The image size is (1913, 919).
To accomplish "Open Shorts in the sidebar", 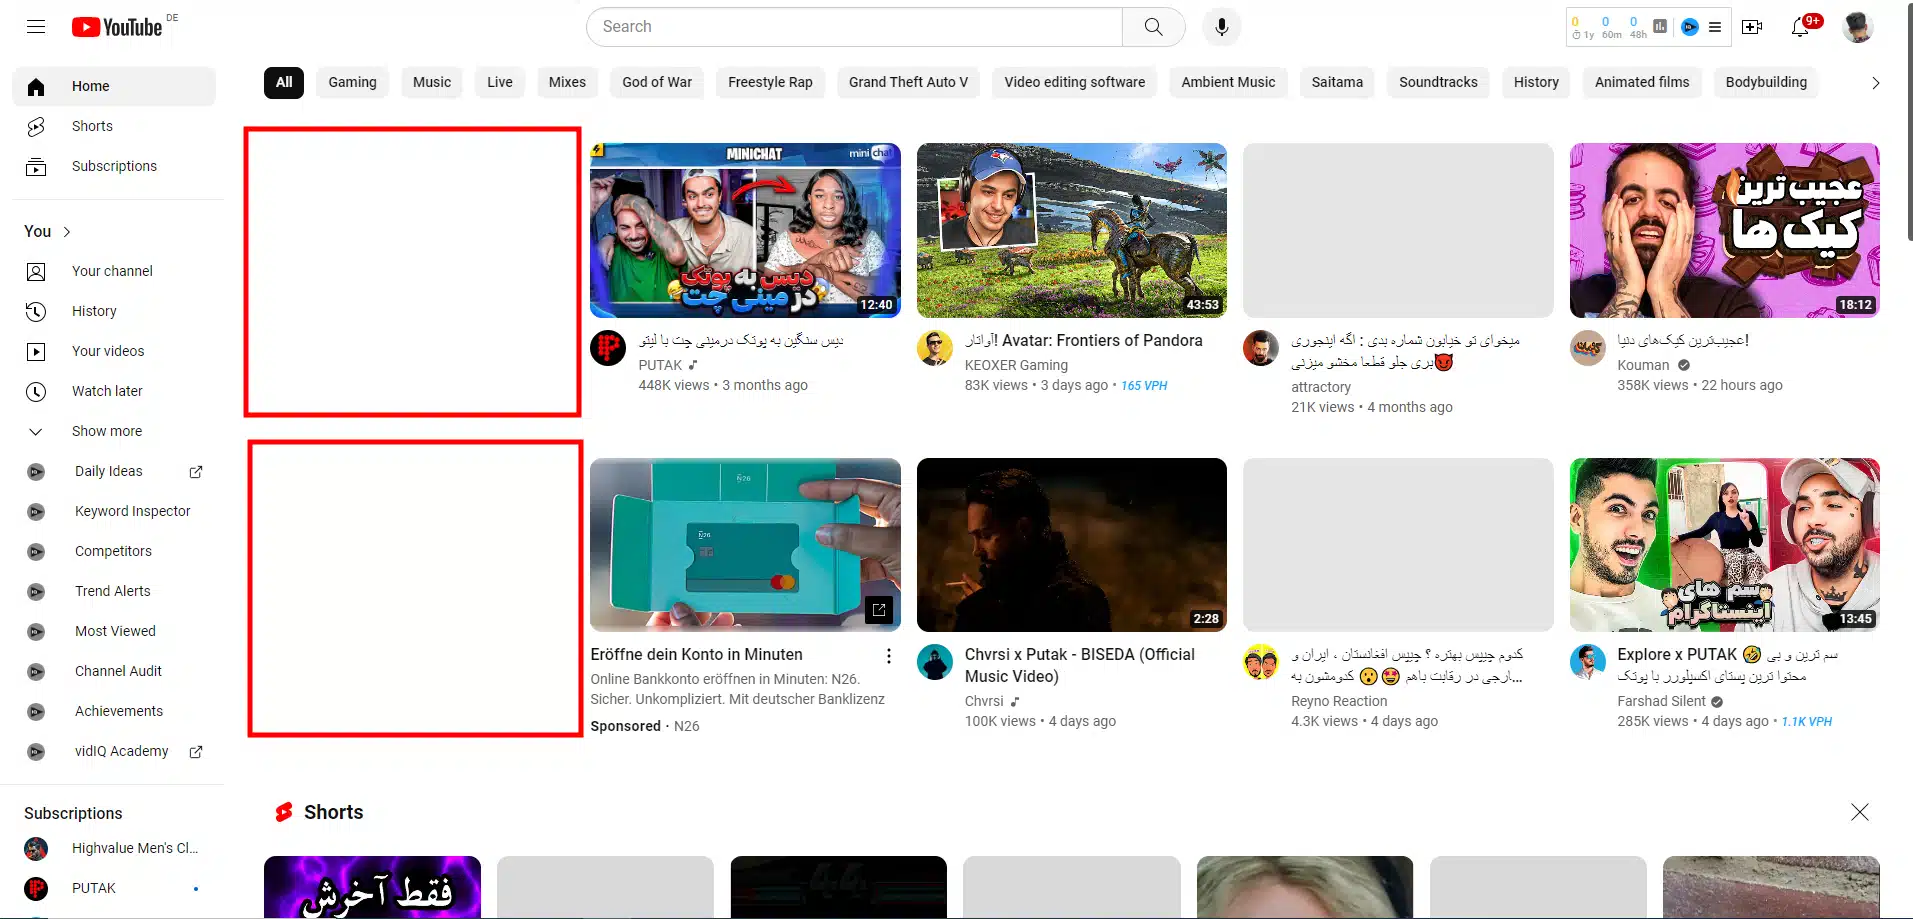I will point(92,126).
